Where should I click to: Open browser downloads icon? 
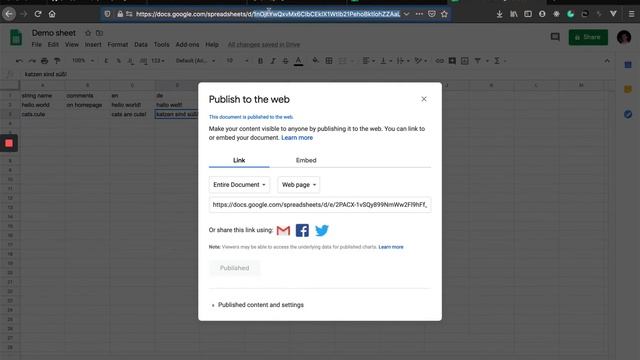499,14
